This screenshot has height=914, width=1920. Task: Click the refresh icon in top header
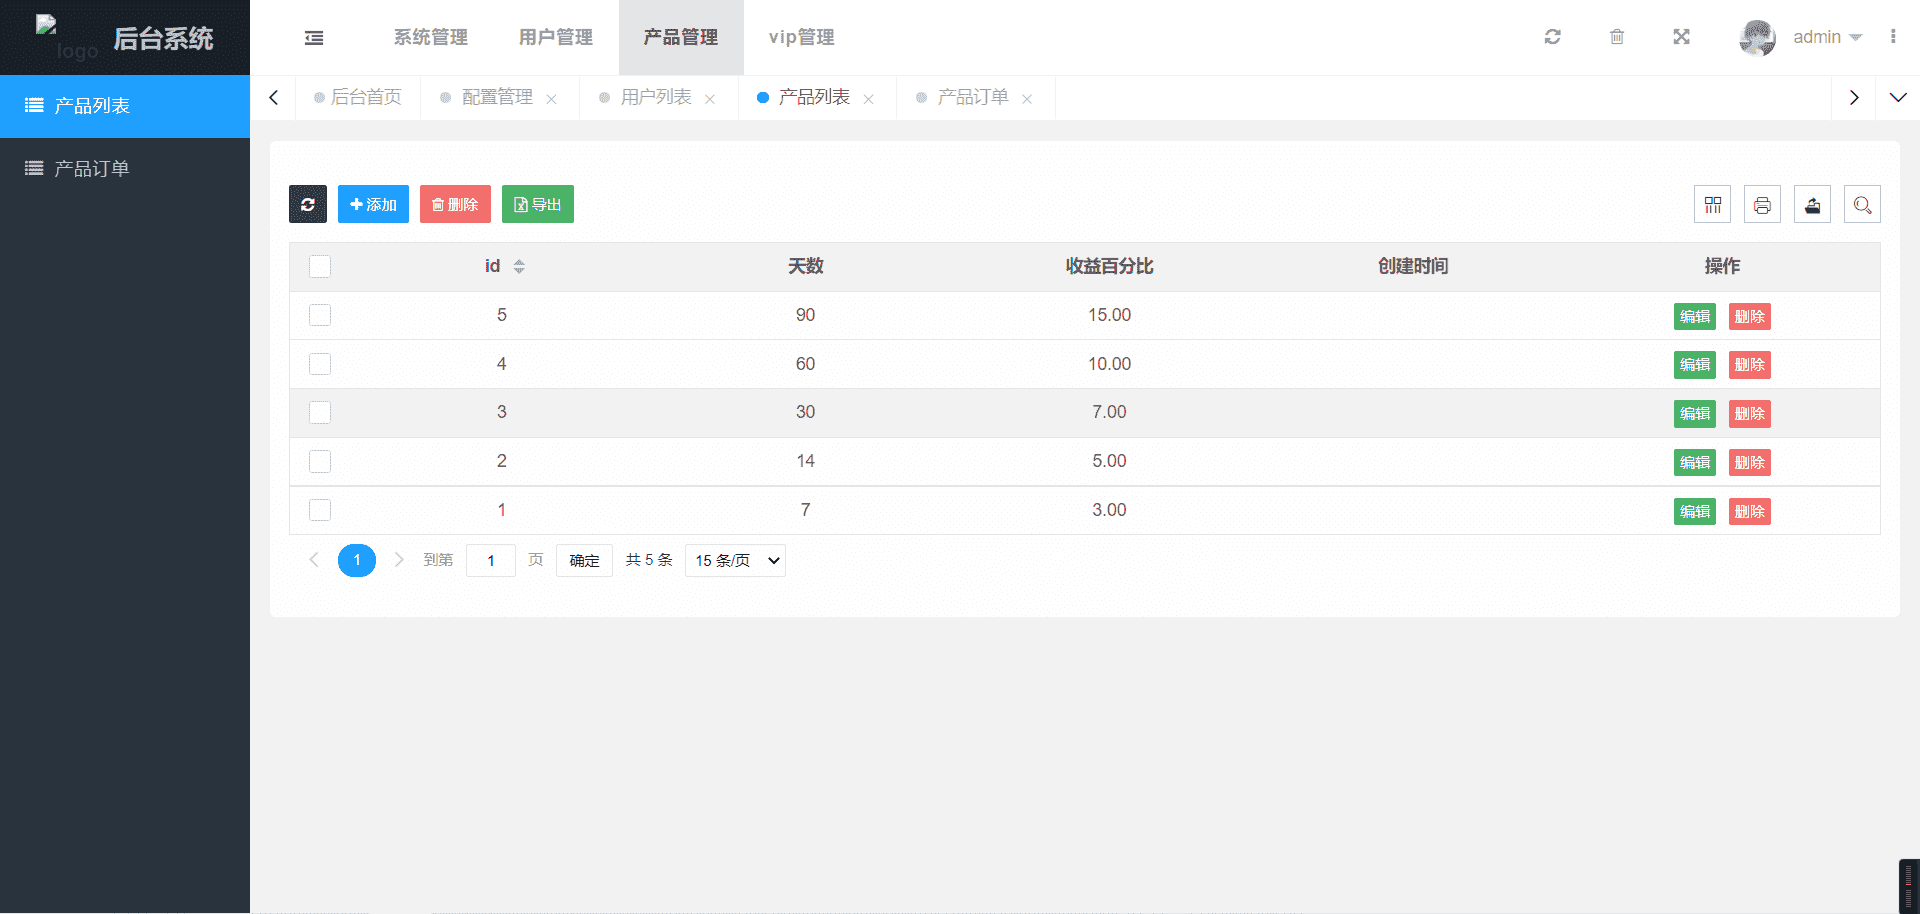1552,37
